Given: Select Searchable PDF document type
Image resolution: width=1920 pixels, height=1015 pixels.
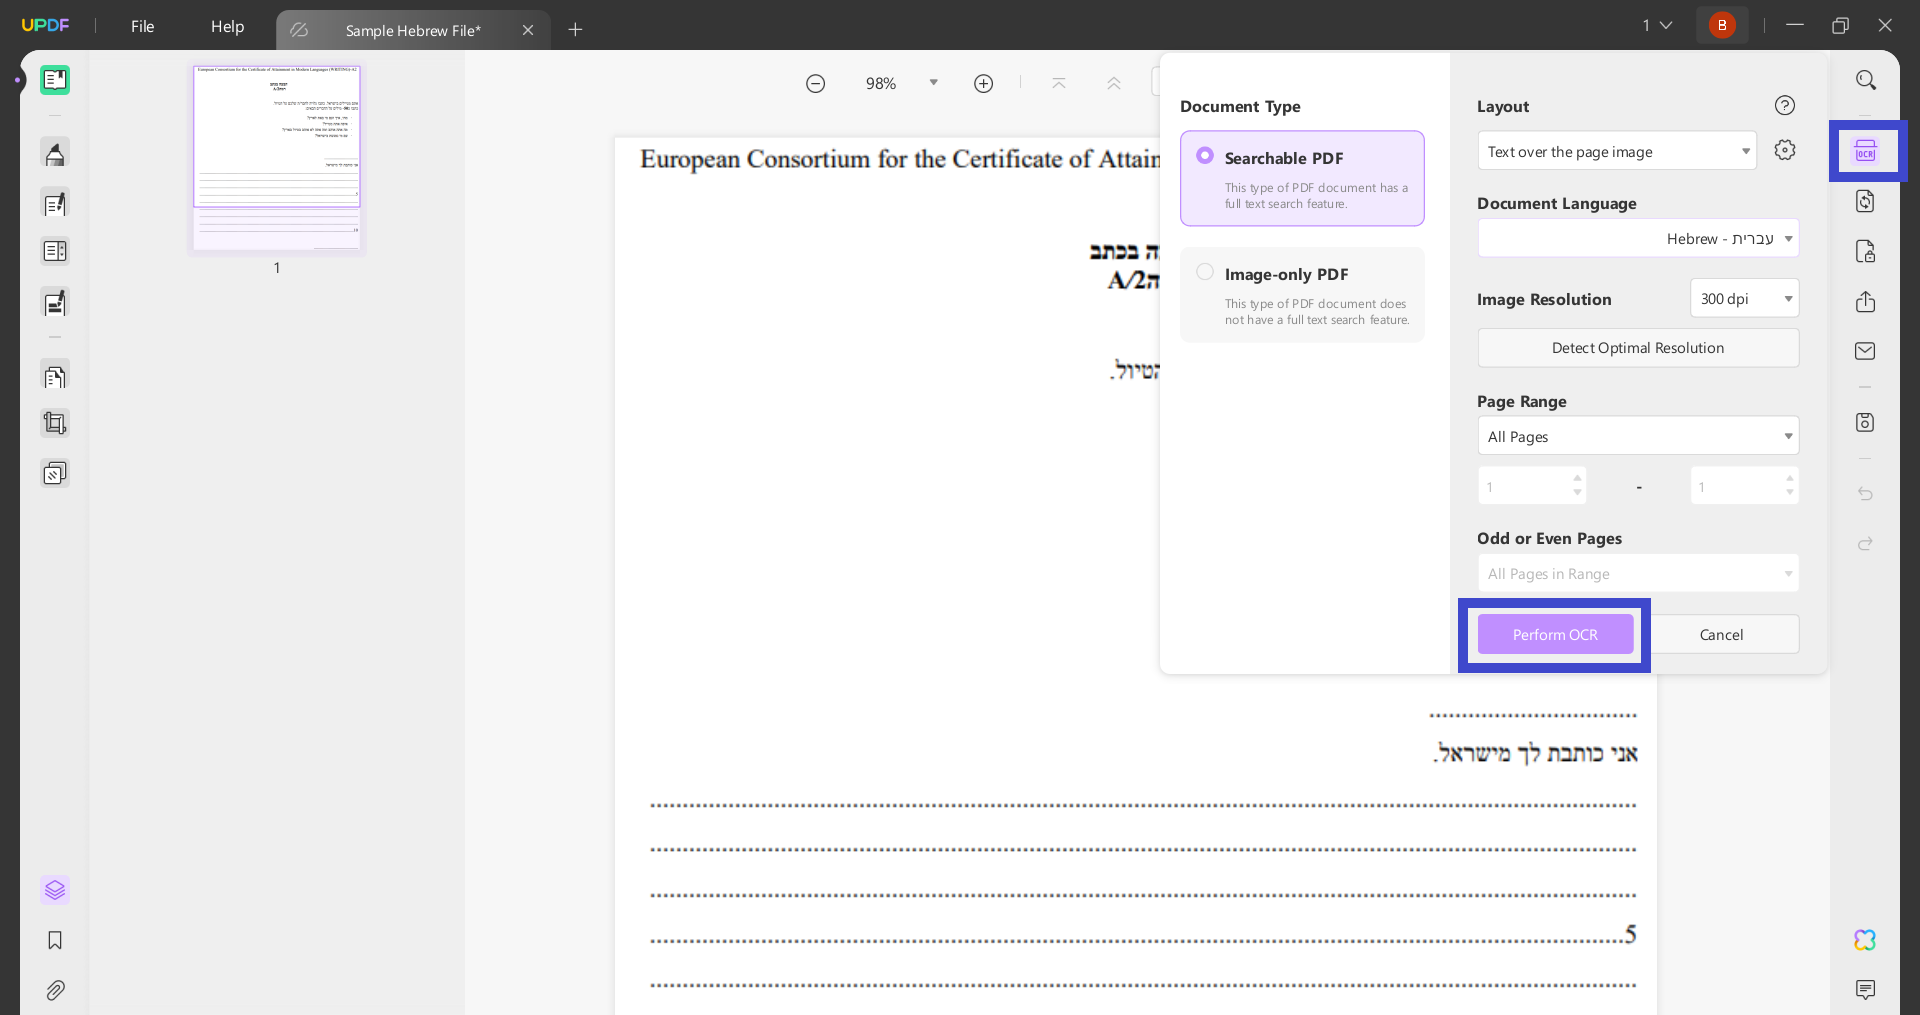Looking at the screenshot, I should point(1302,178).
